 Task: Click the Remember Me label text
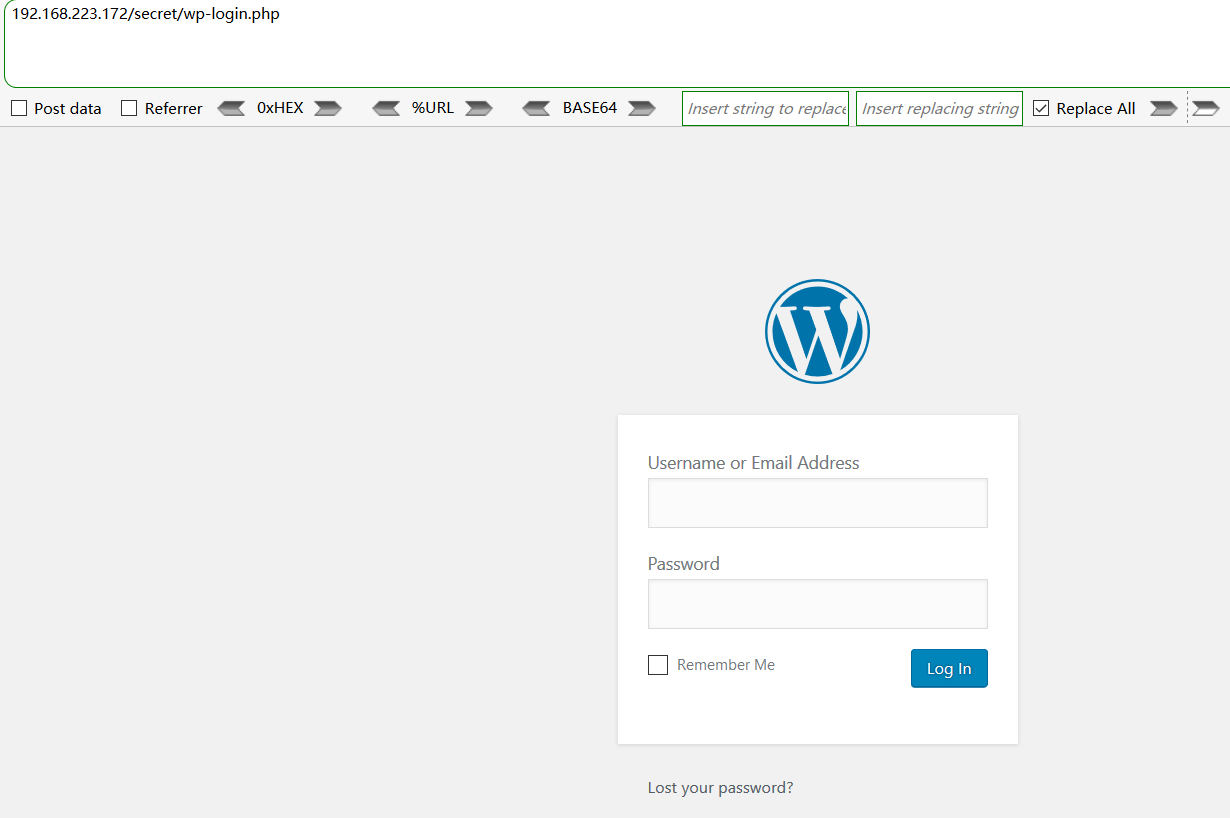726,665
